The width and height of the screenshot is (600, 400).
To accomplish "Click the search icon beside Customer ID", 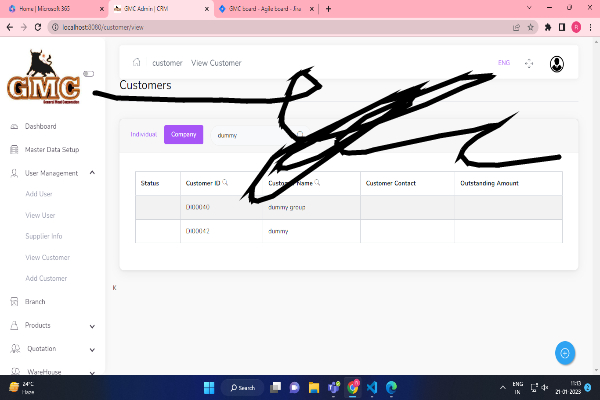I will click(226, 183).
